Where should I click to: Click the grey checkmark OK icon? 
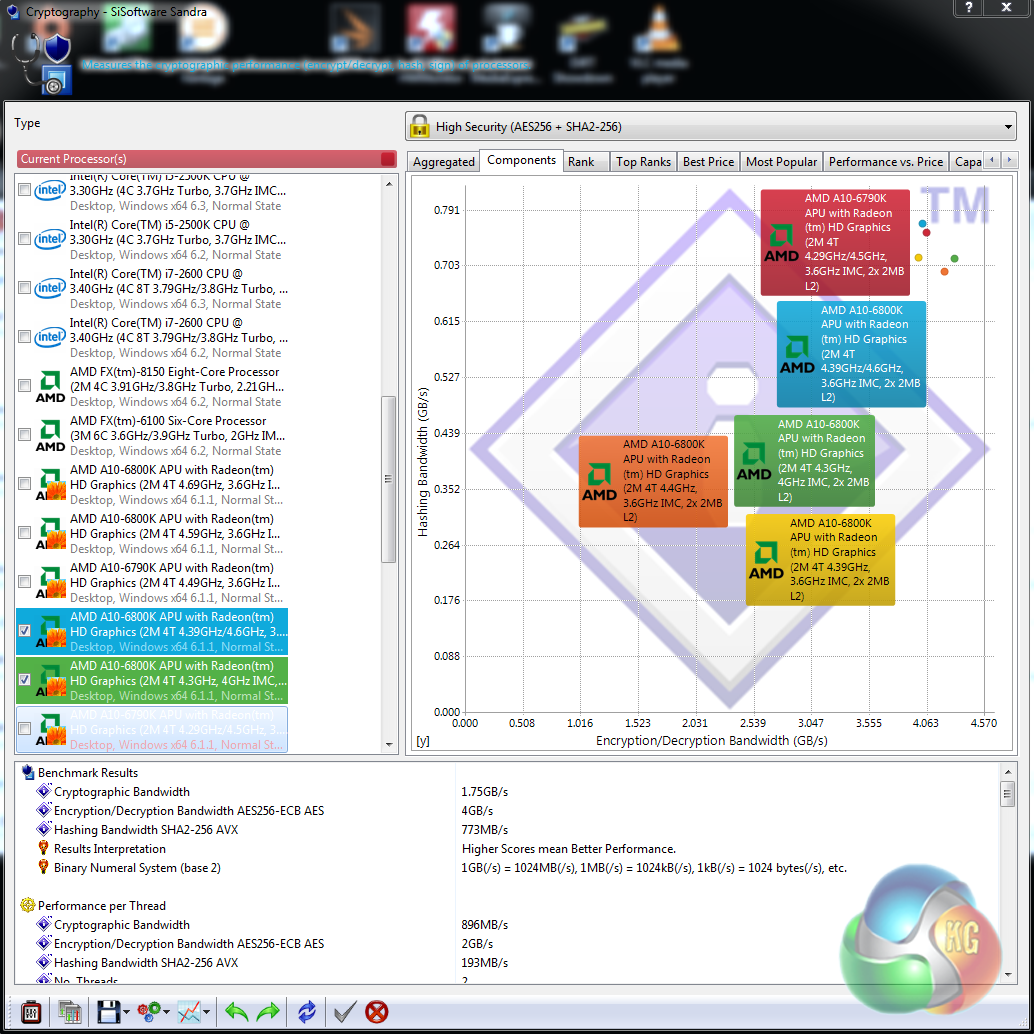coord(344,1012)
